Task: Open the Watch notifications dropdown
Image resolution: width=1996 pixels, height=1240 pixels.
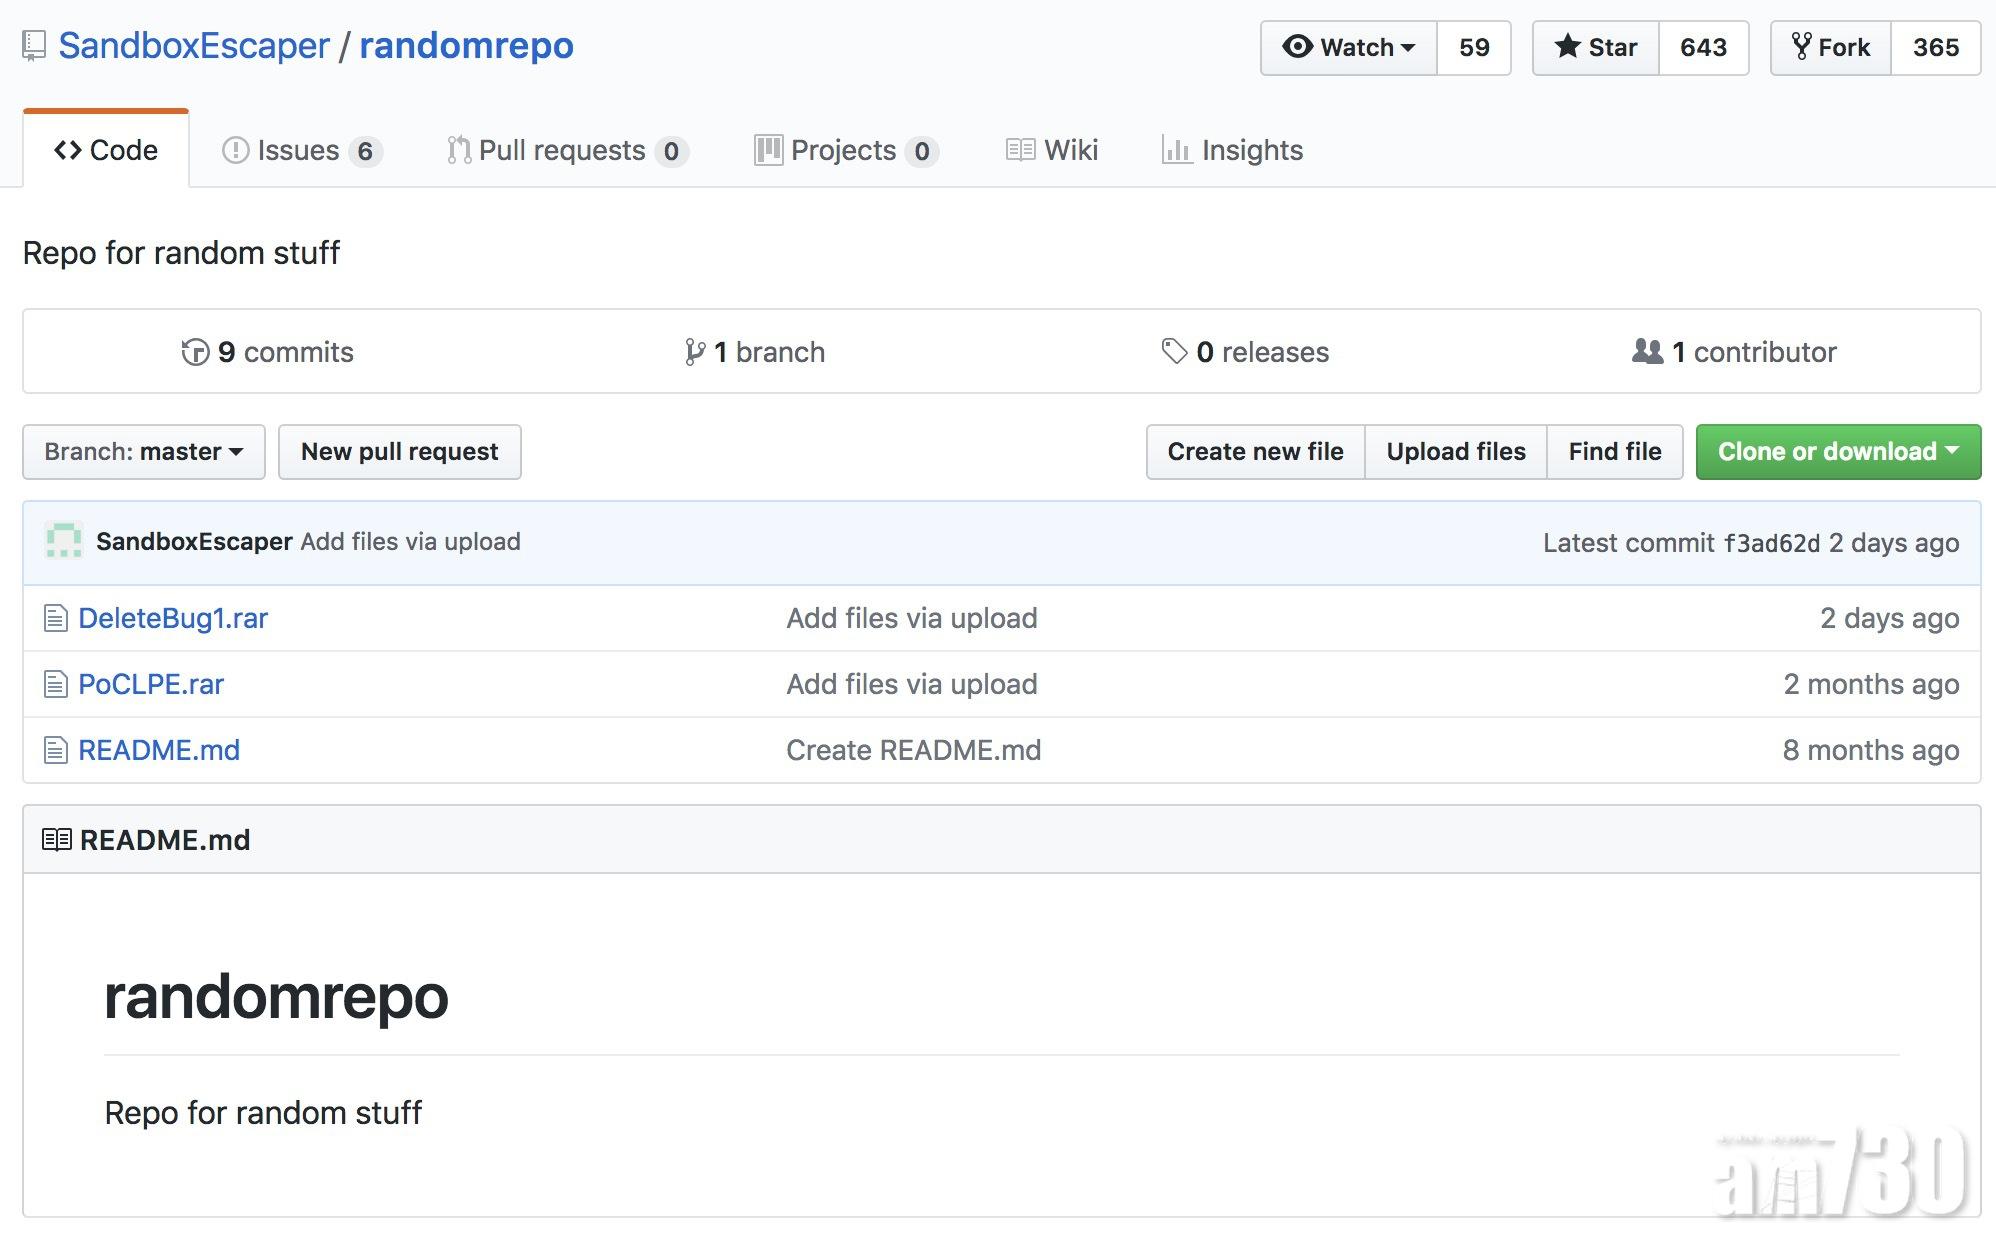Action: (x=1349, y=47)
